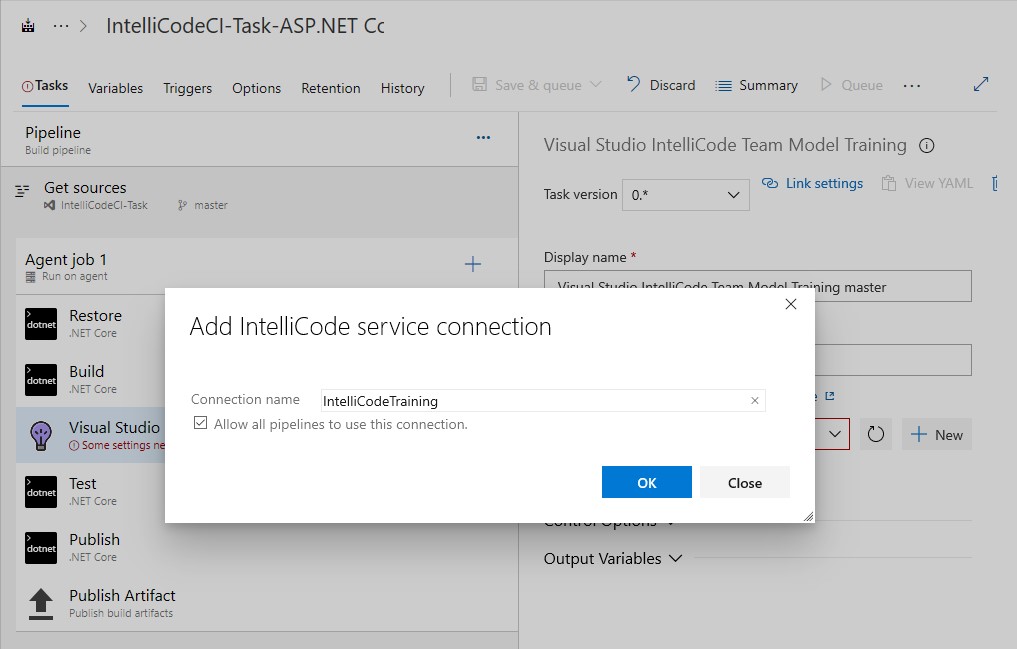1017x649 pixels.
Task: Click View YAML
Action: [x=927, y=183]
